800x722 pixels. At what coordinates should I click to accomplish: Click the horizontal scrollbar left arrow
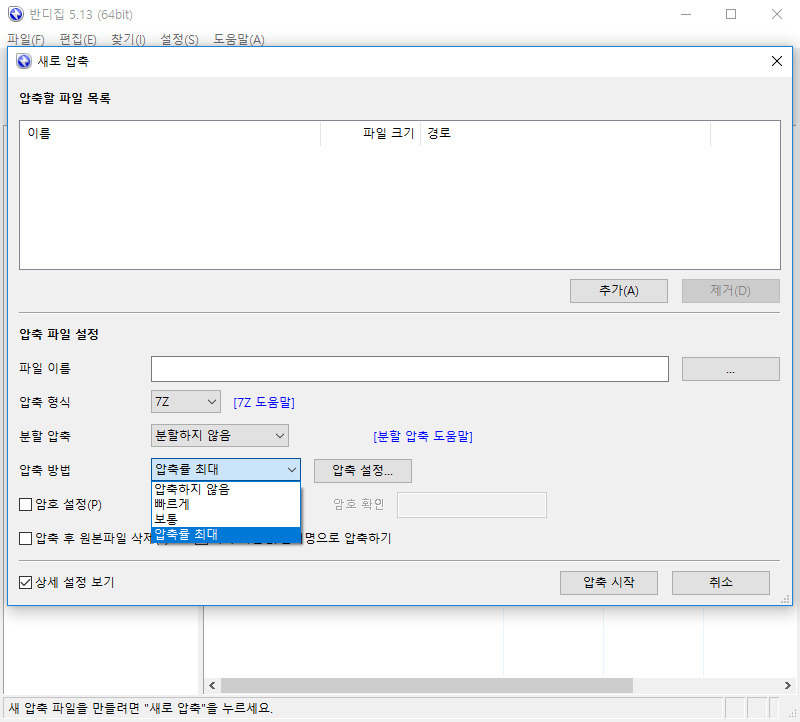point(212,685)
